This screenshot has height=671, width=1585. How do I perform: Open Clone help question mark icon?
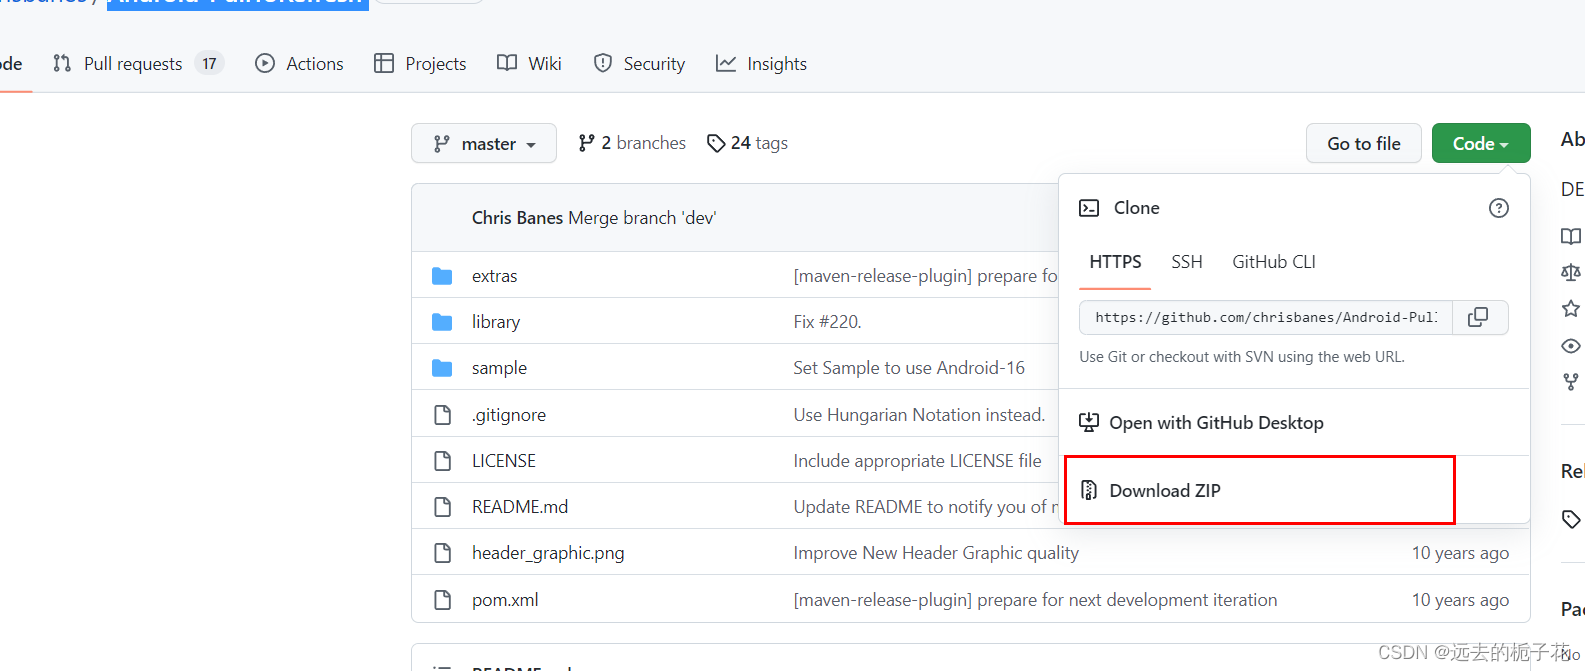[x=1498, y=208]
